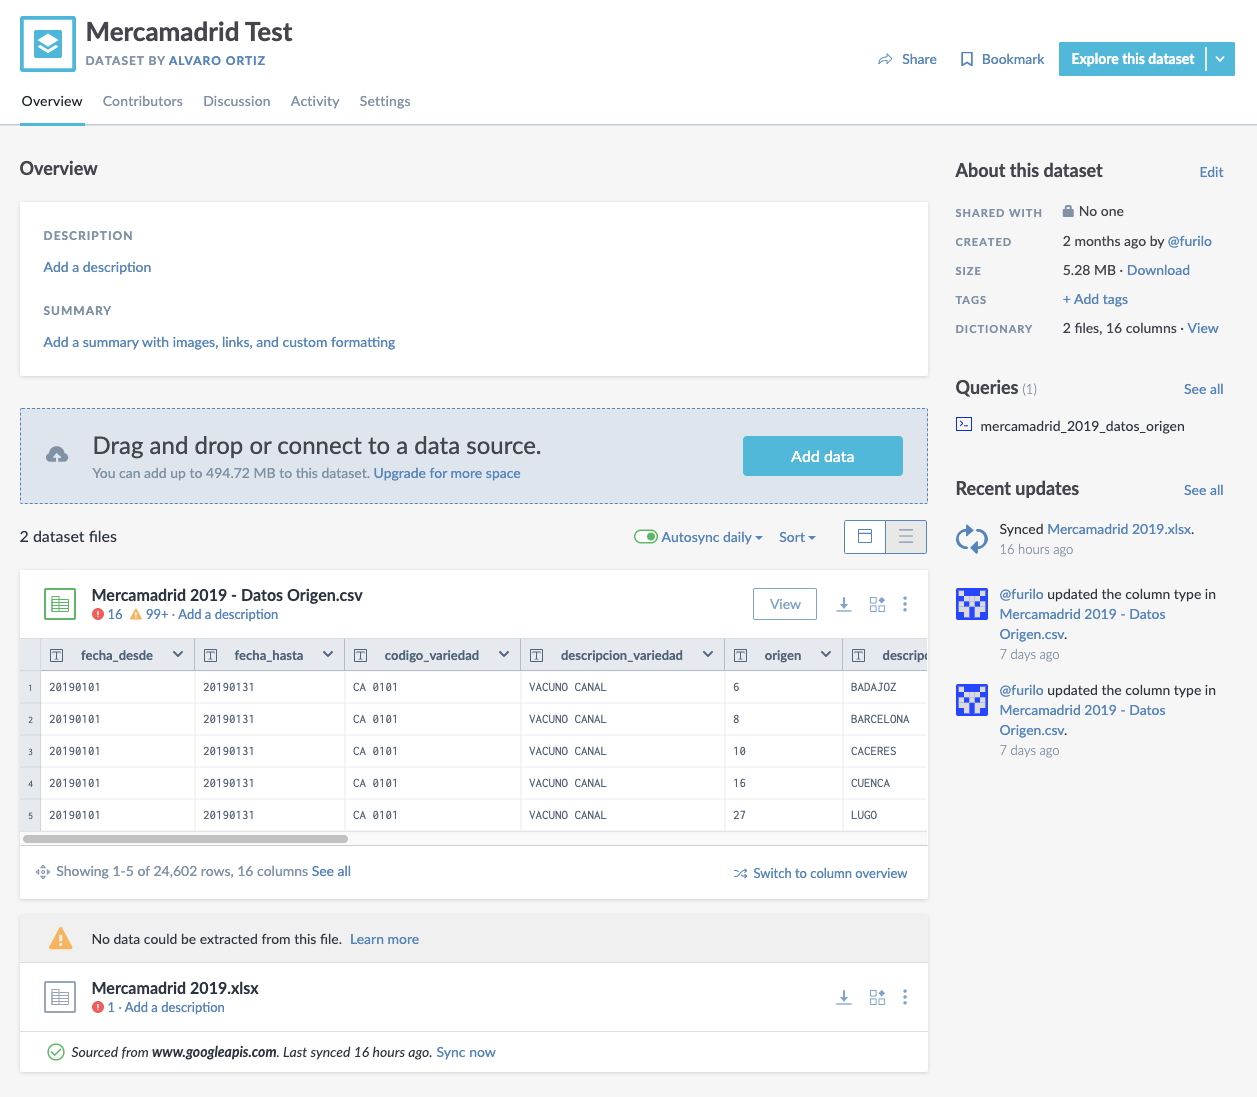Click the Bookmark ribbon icon
The width and height of the screenshot is (1257, 1097).
pos(967,60)
